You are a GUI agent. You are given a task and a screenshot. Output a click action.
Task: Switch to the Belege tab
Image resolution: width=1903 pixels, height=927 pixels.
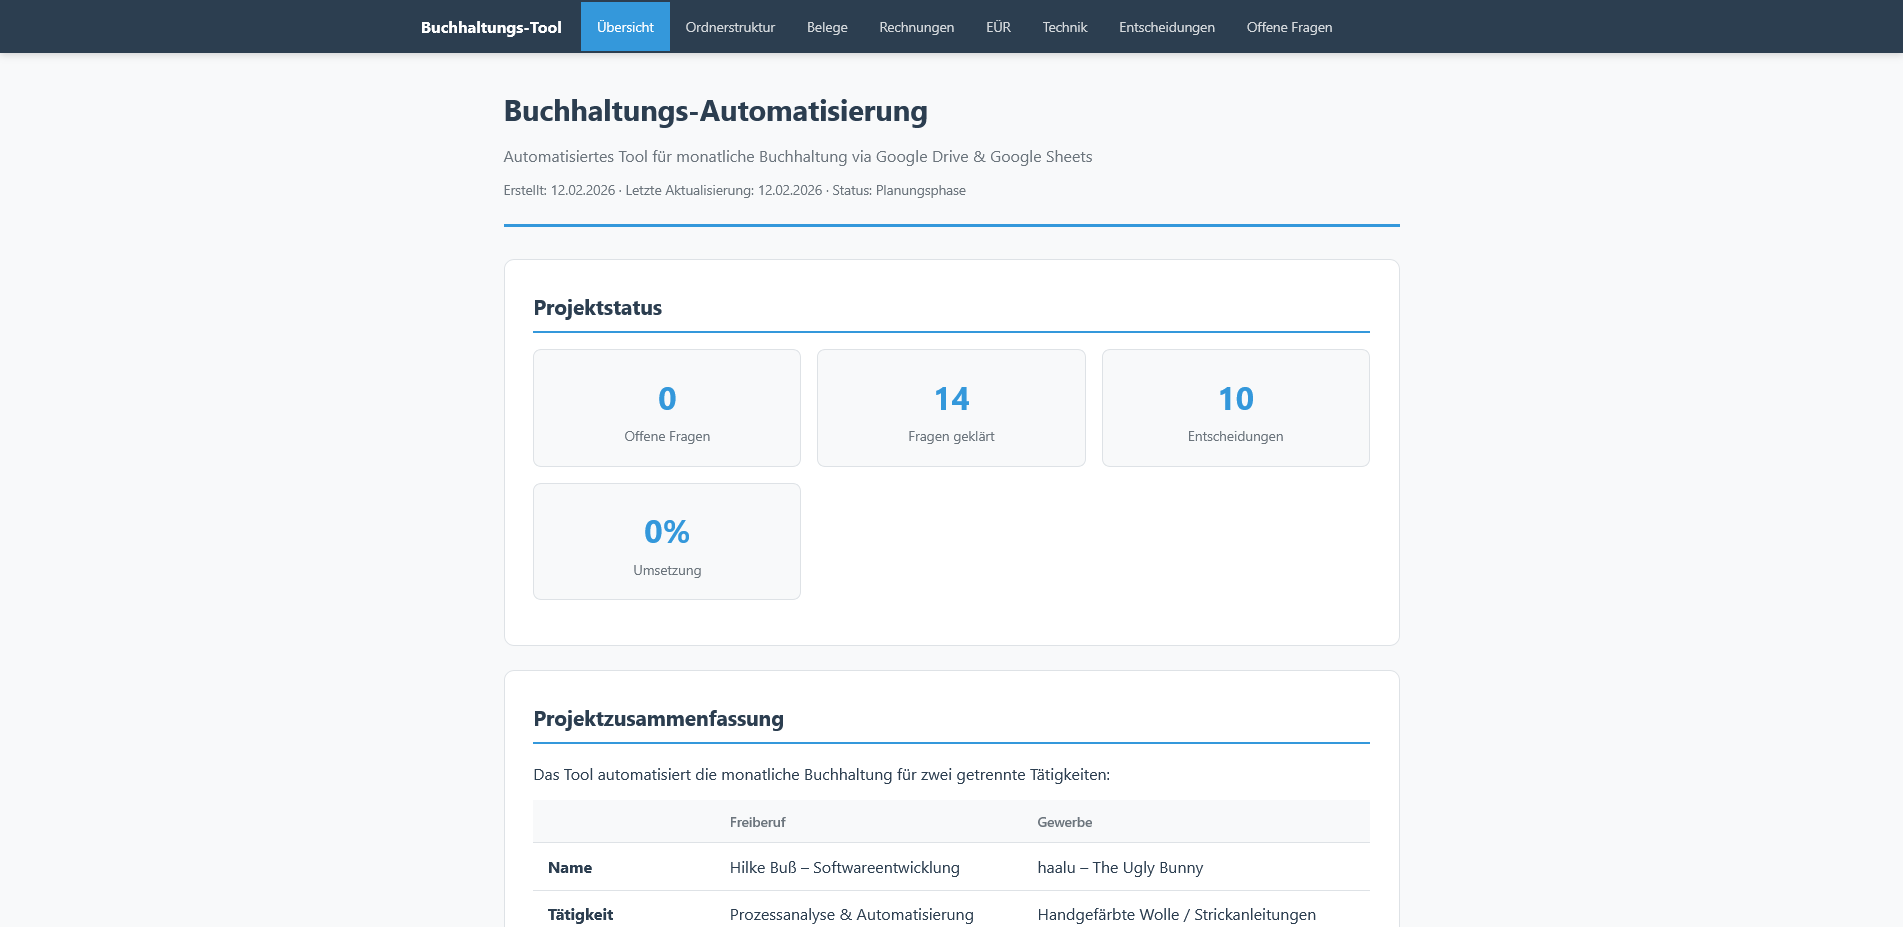pos(827,27)
